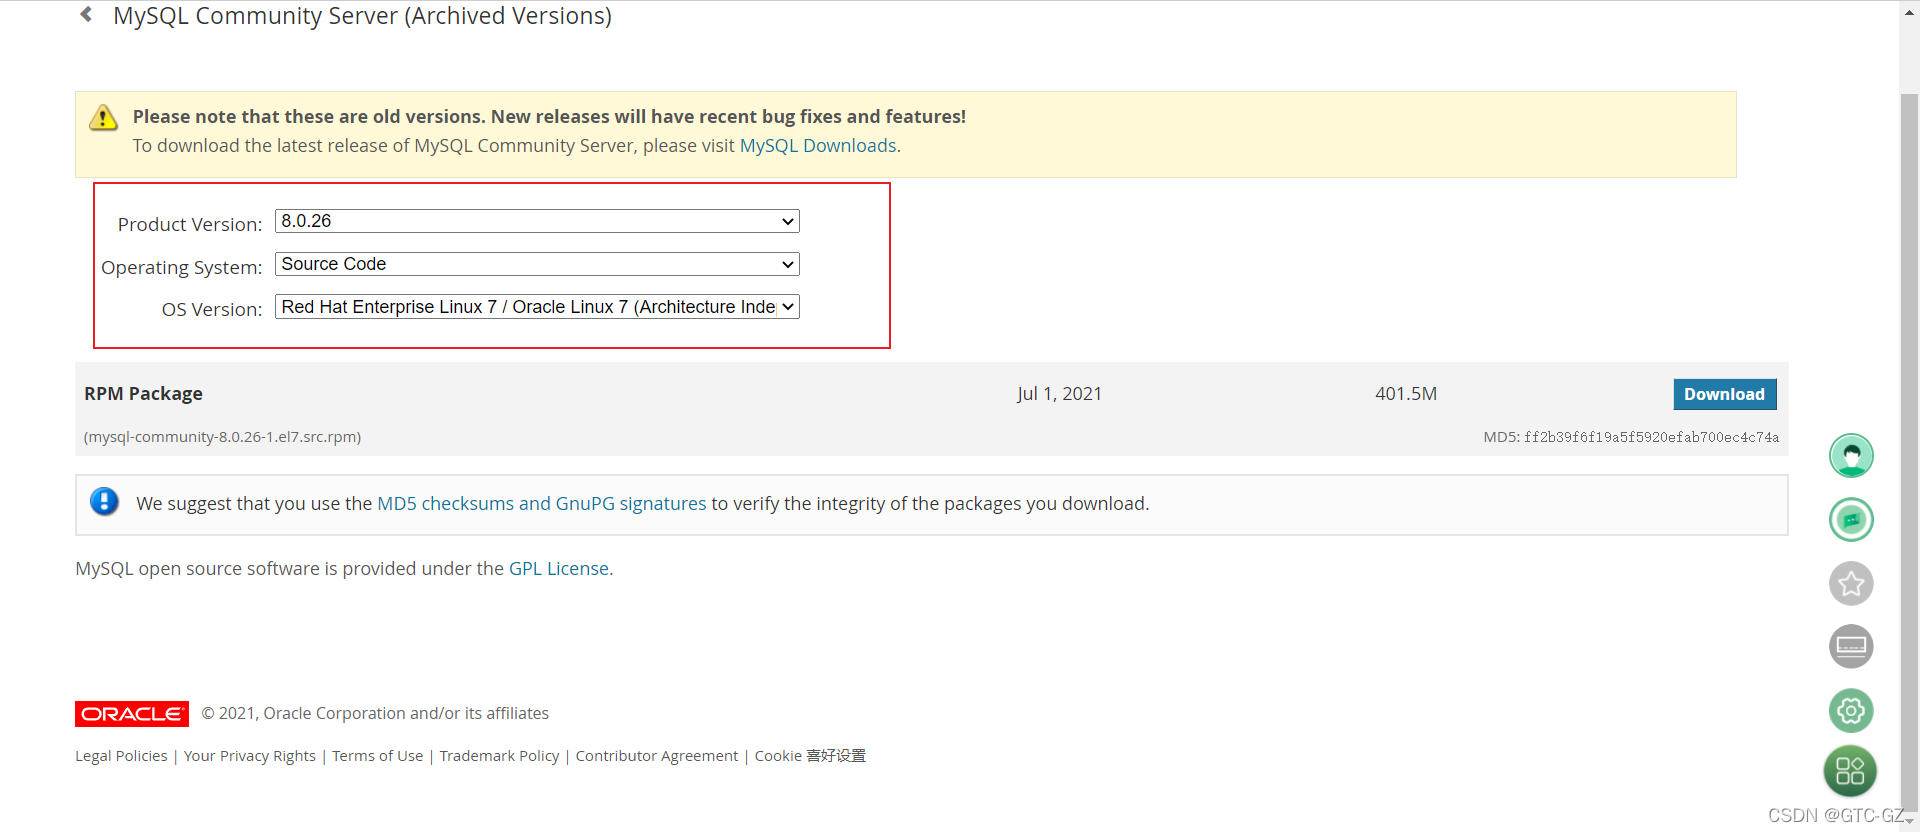The width and height of the screenshot is (1920, 832).
Task: Open the user avatar floating icon
Action: [1851, 456]
